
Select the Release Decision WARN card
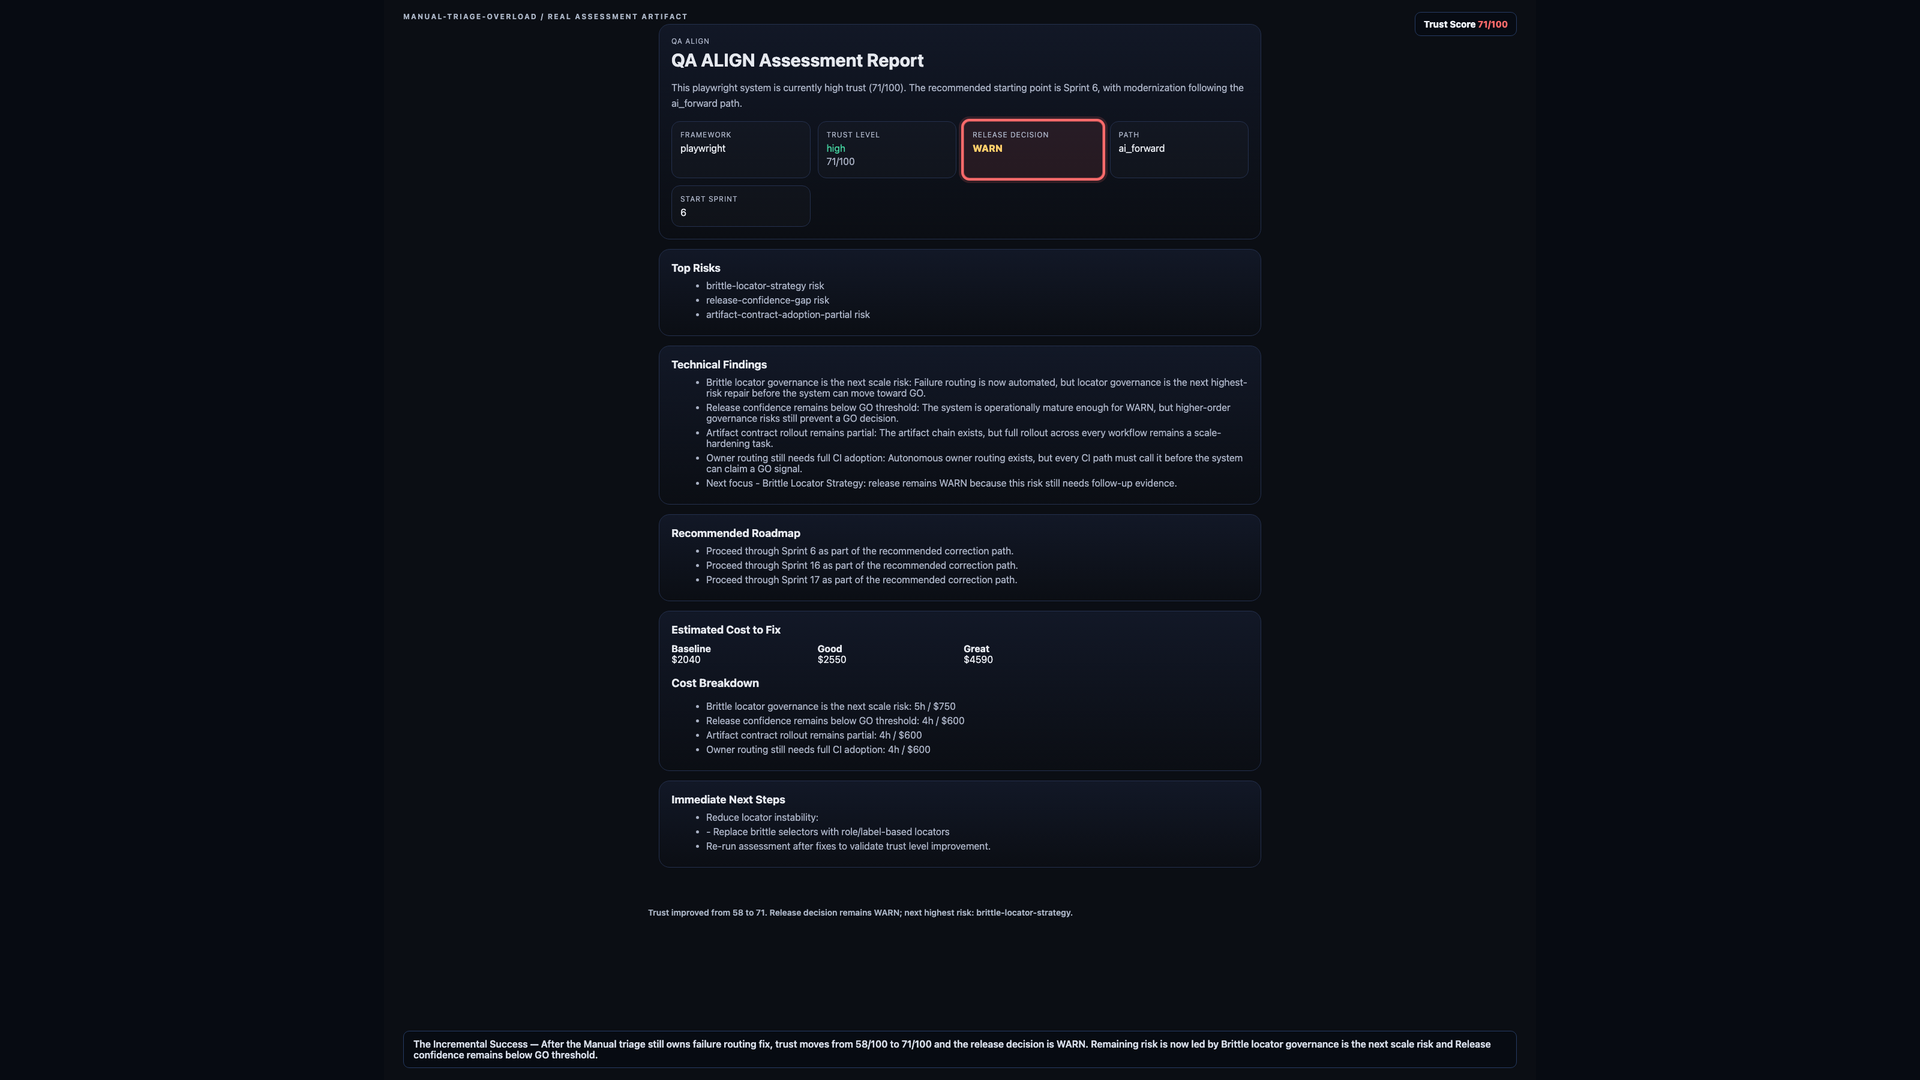coord(1033,150)
